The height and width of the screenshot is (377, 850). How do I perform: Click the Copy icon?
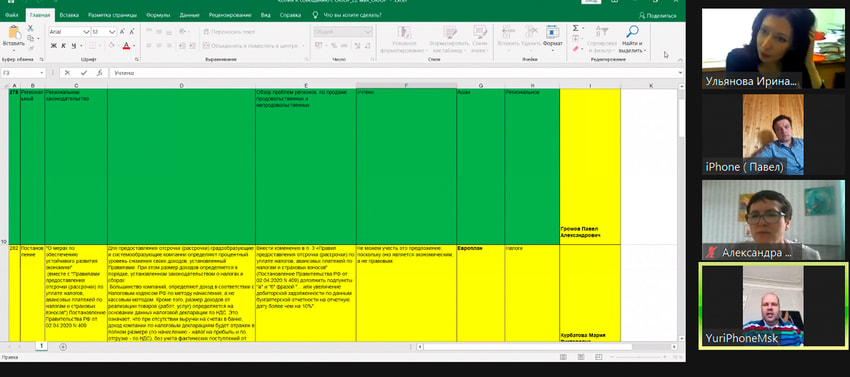tap(31, 38)
